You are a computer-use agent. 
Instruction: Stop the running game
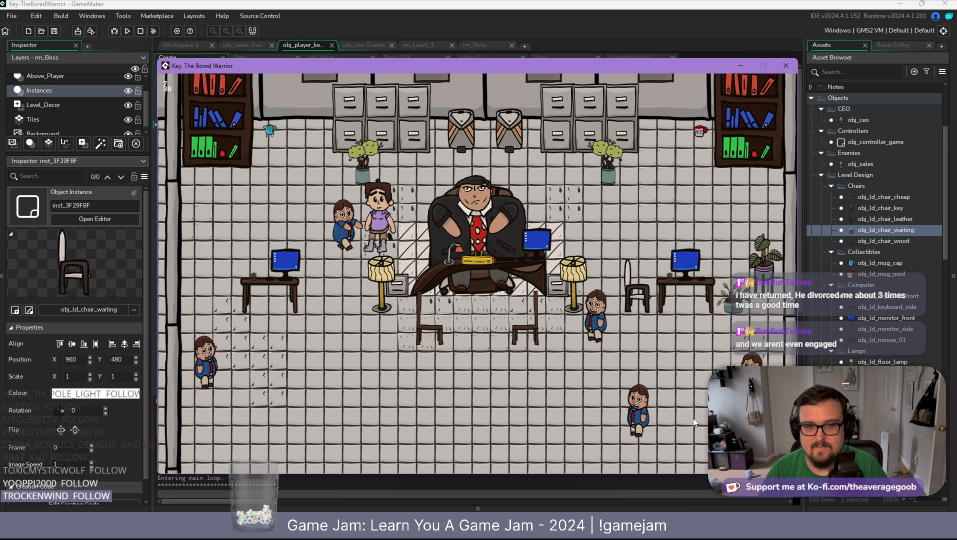click(x=140, y=31)
